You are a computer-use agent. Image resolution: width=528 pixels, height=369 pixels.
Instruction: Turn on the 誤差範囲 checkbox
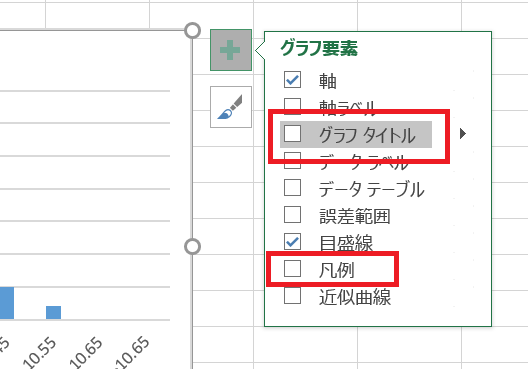click(x=292, y=214)
